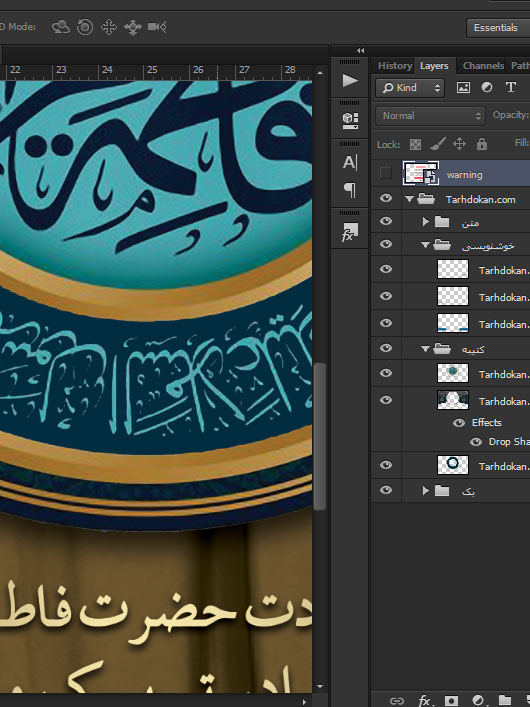This screenshot has height=707, width=530.
Task: Create new group folder icon at bottom
Action: [x=505, y=700]
